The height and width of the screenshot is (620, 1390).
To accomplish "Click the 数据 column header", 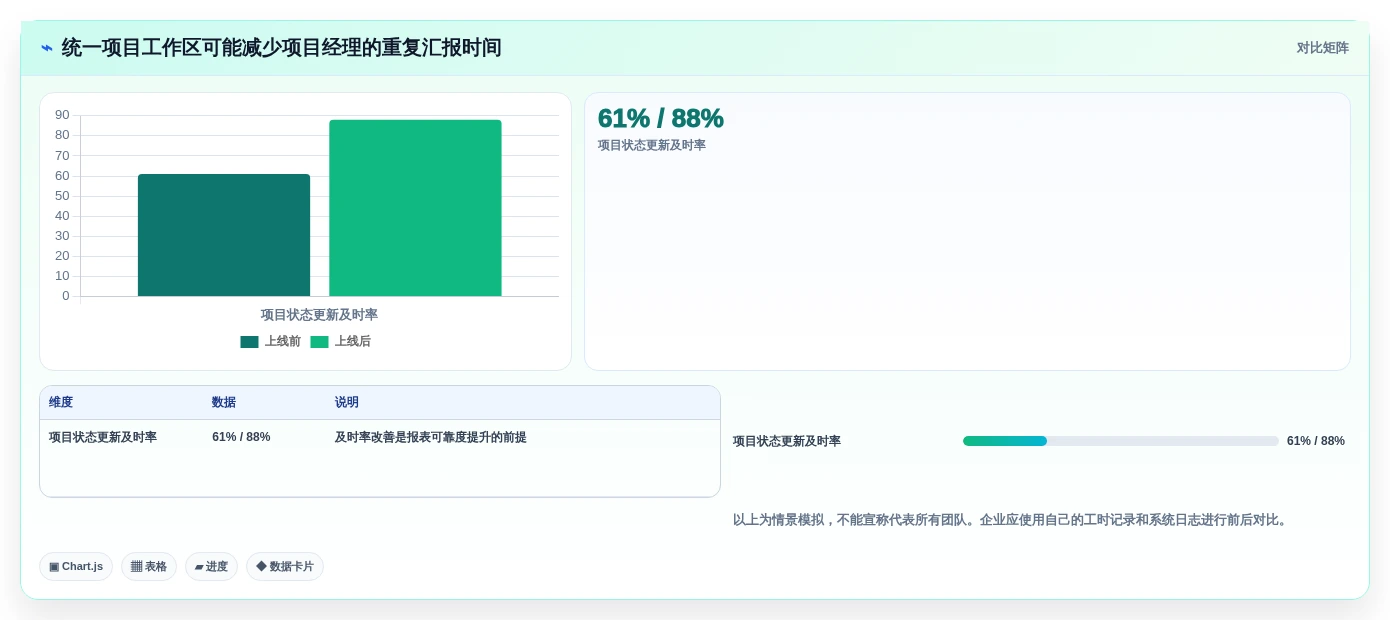I will click(224, 402).
